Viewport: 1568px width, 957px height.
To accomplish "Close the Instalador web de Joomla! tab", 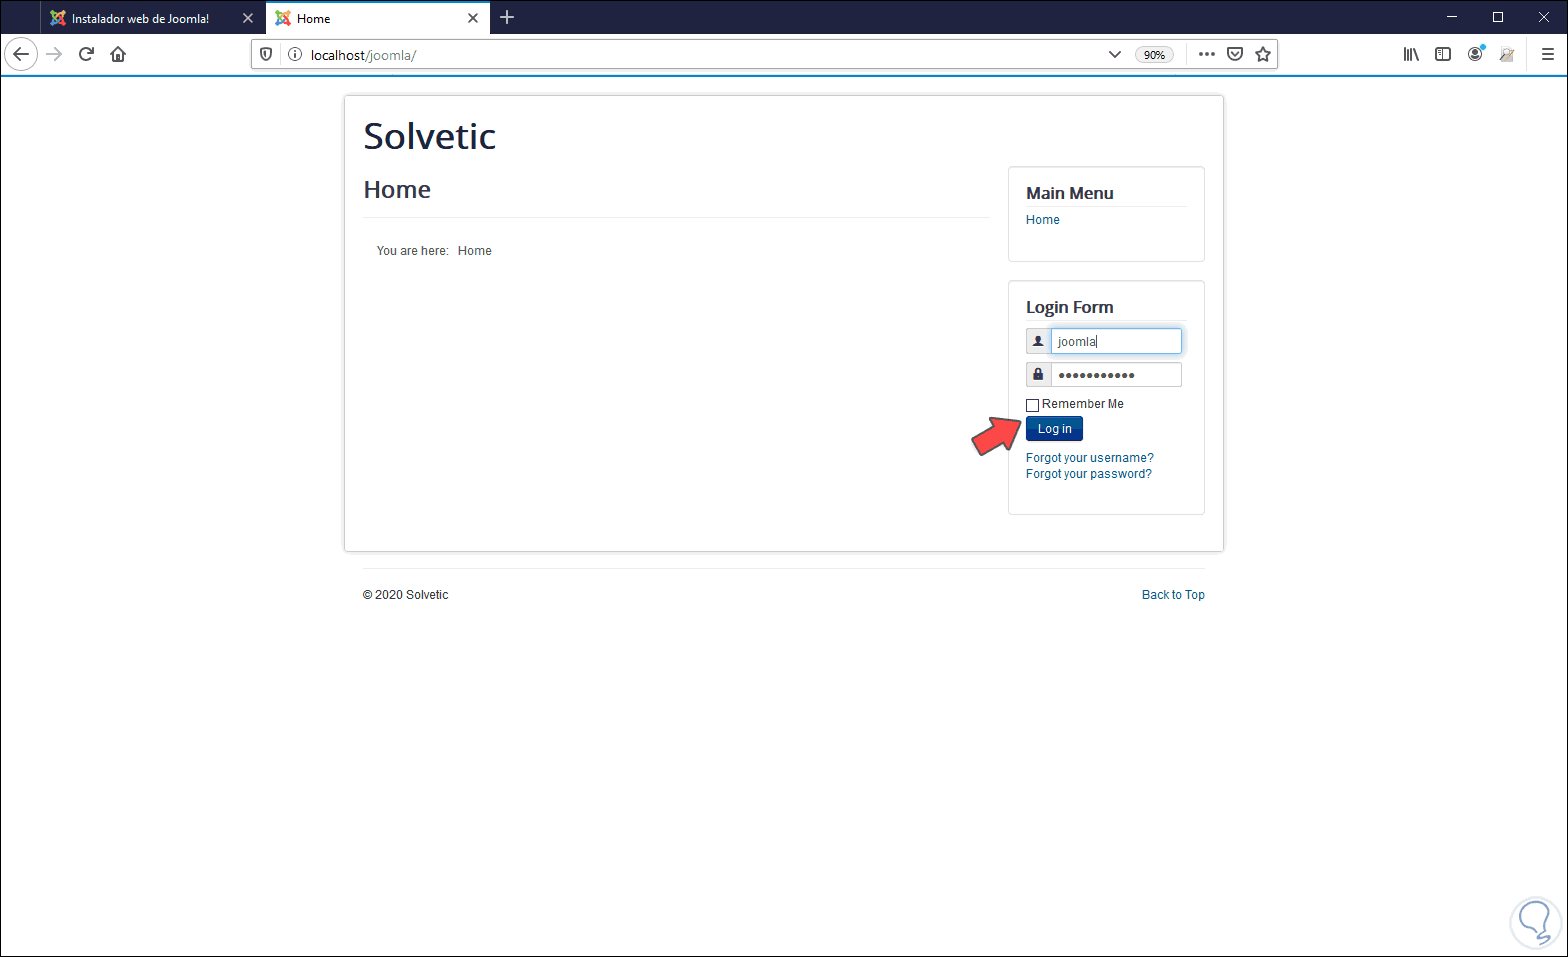I will pyautogui.click(x=248, y=18).
